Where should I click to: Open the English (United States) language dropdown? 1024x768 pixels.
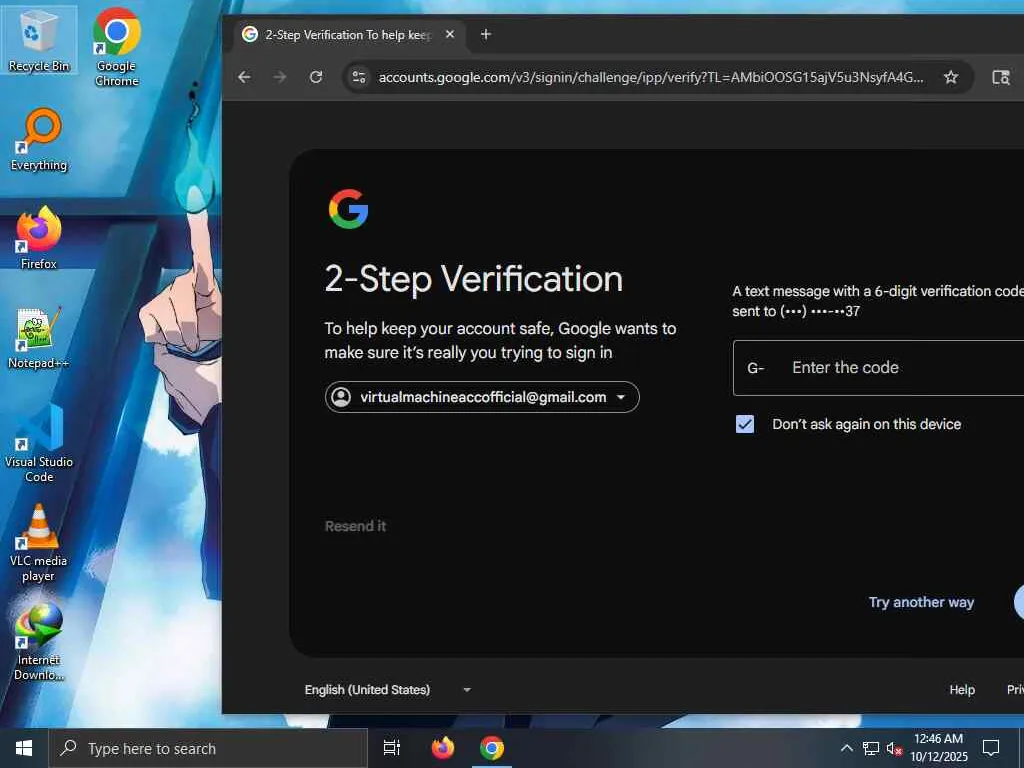click(387, 690)
